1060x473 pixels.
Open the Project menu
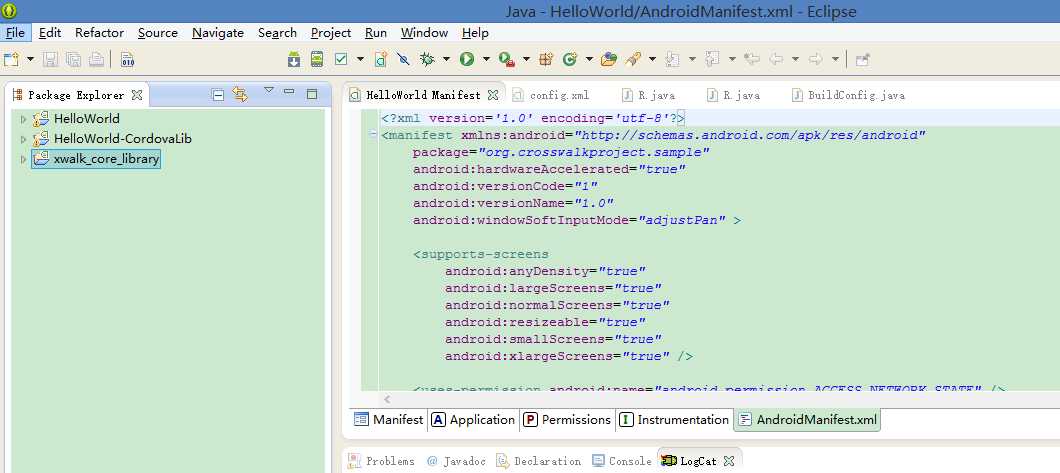pyautogui.click(x=331, y=32)
